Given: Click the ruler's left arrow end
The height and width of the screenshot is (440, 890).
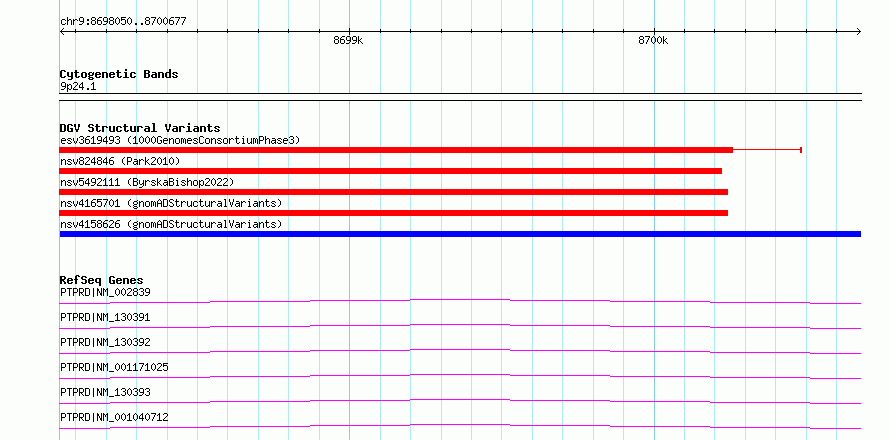Looking at the screenshot, I should click(62, 32).
